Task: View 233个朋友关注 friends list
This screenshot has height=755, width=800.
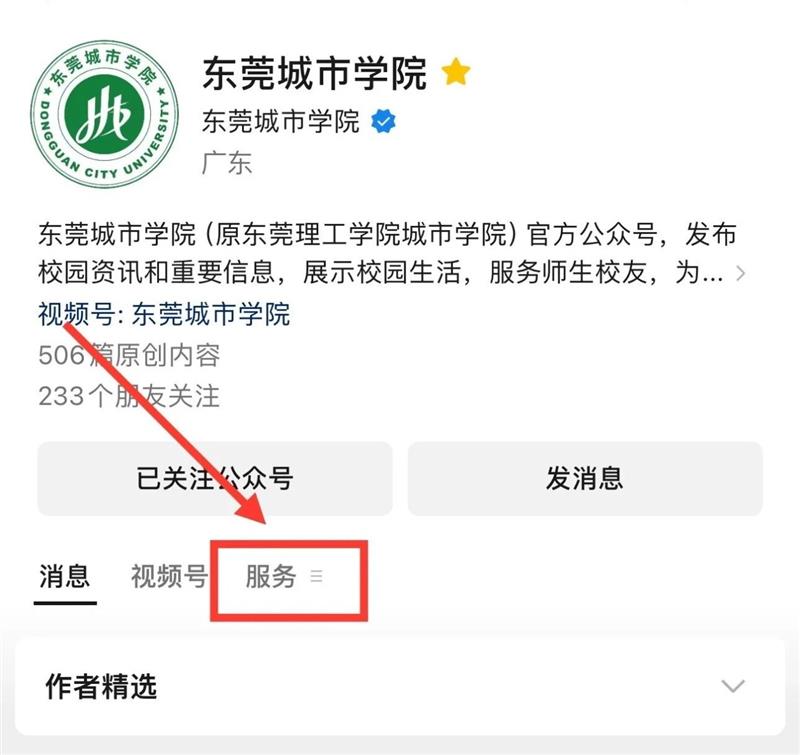Action: 129,396
